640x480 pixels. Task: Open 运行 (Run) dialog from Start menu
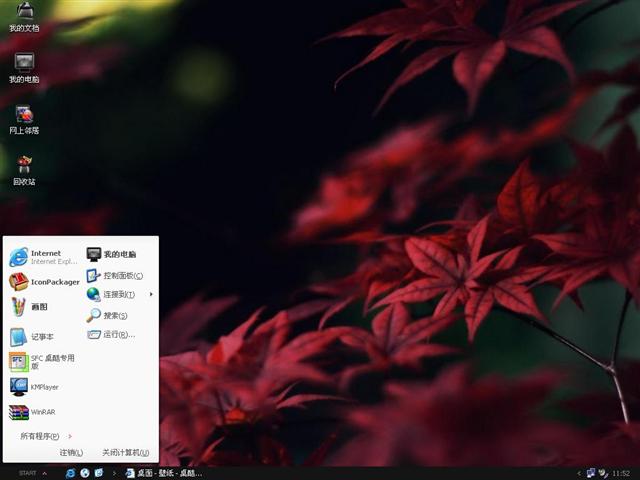116,334
